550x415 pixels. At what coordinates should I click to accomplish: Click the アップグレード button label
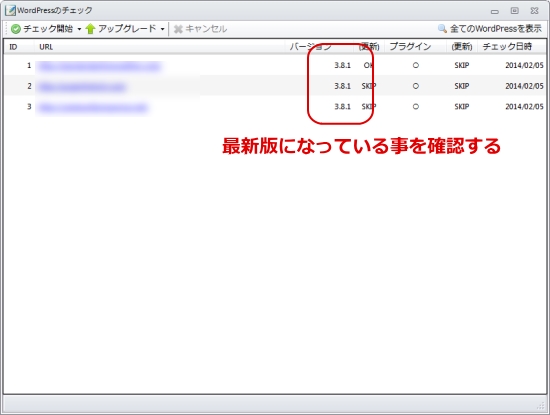127,29
